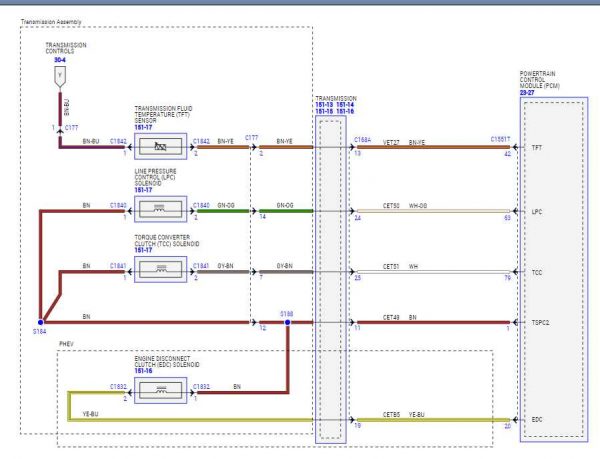
Task: Open link 151-17 under LPC Solenoid
Action: 143,190
